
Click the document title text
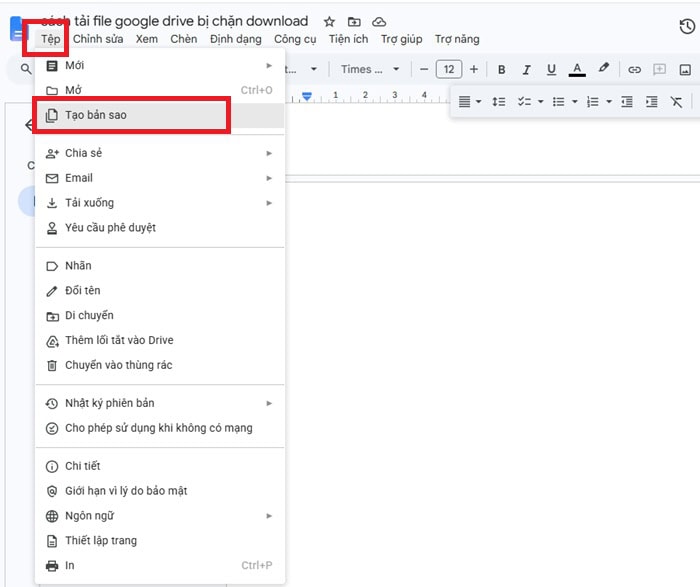click(x=175, y=21)
